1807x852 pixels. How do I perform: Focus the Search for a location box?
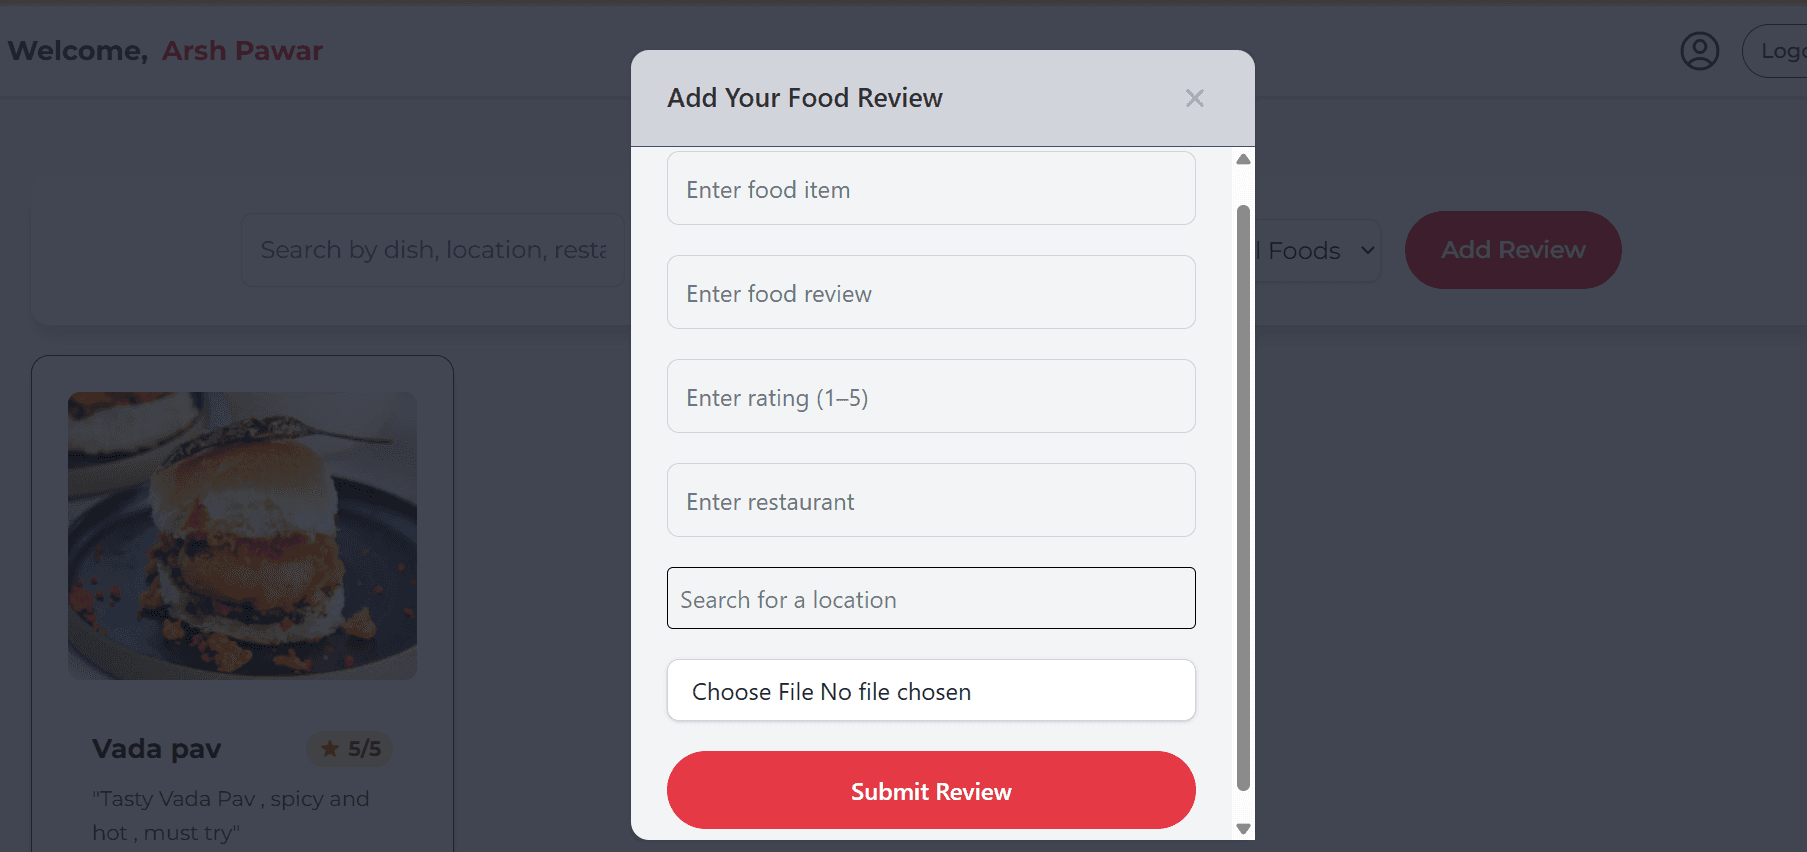(x=930, y=599)
